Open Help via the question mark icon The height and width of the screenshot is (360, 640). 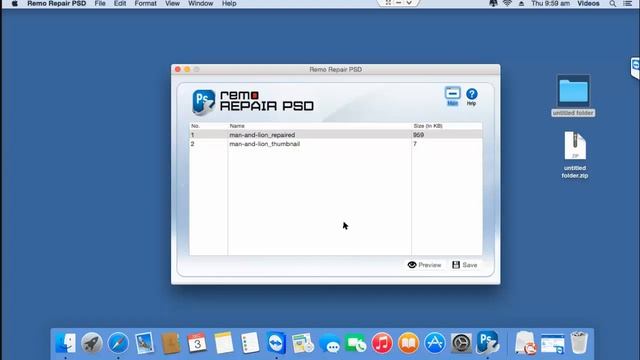coord(471,97)
